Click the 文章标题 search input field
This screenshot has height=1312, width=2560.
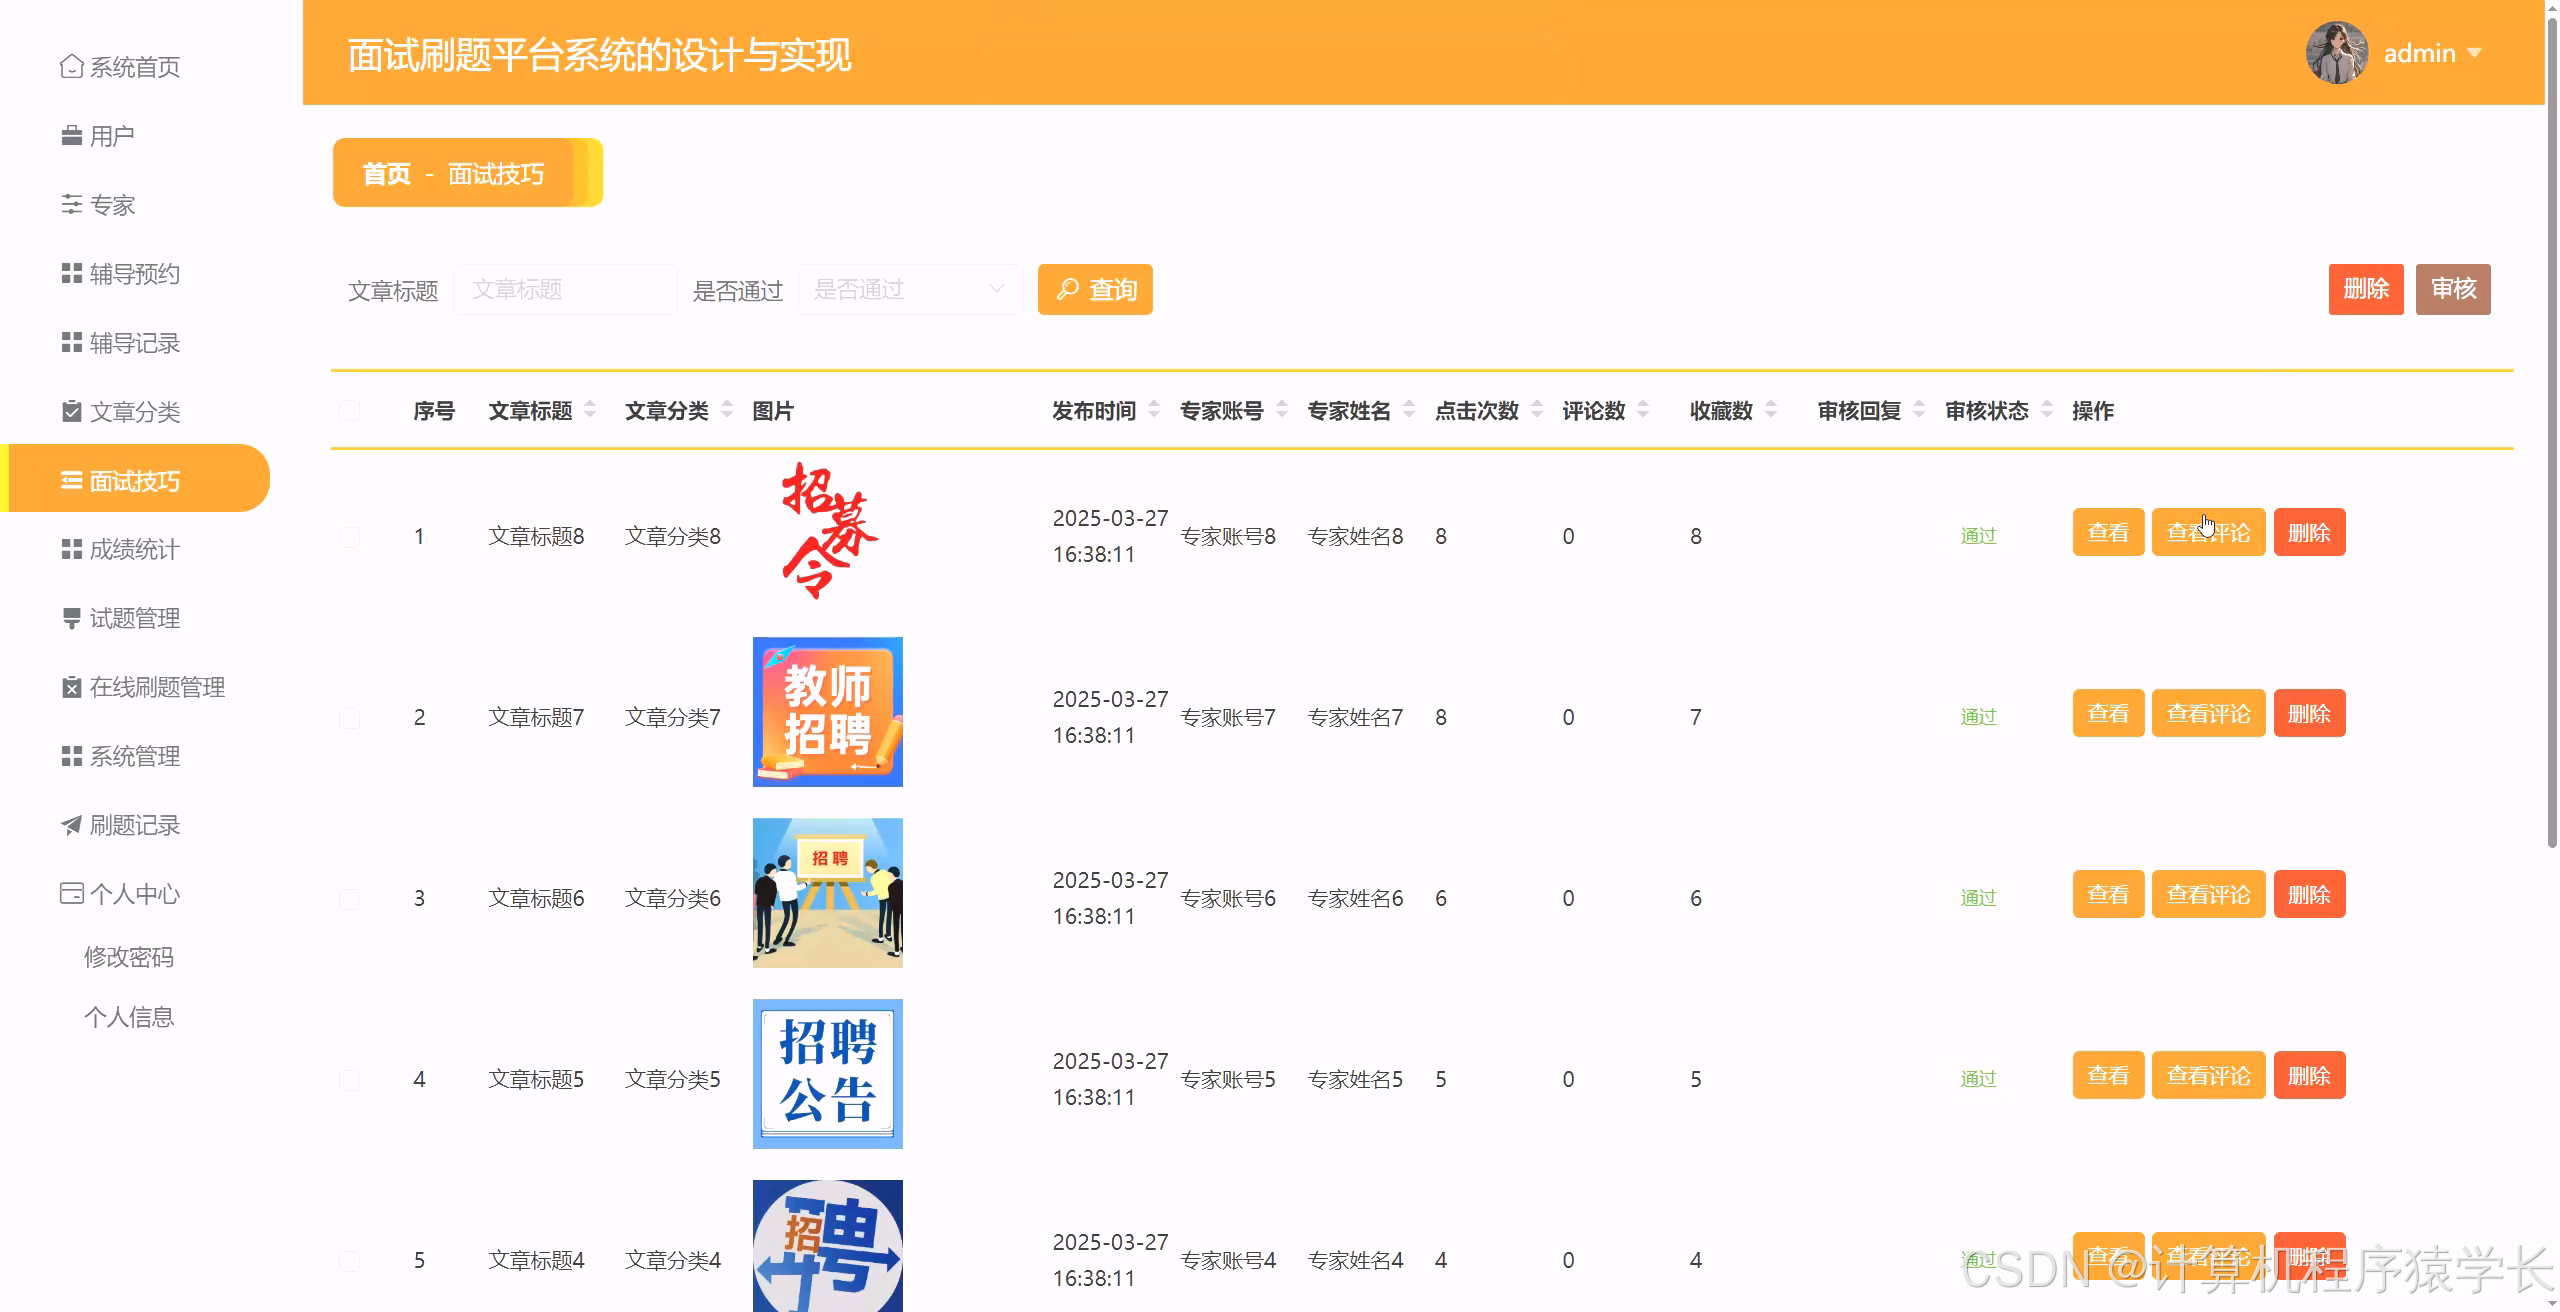565,289
